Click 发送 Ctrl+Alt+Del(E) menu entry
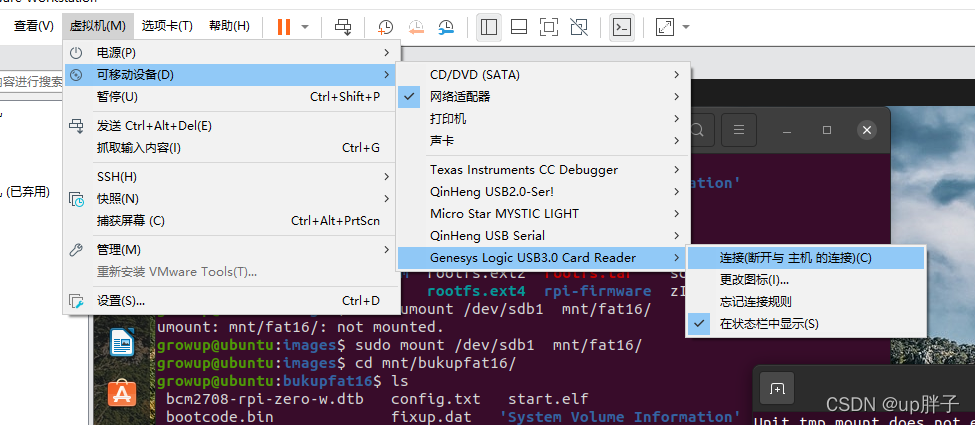975x425 pixels. pyautogui.click(x=231, y=126)
